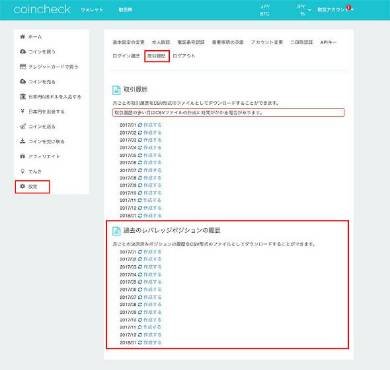Click the coincheck logo
Image resolution: width=390 pixels, height=370 pixels.
pos(42,9)
